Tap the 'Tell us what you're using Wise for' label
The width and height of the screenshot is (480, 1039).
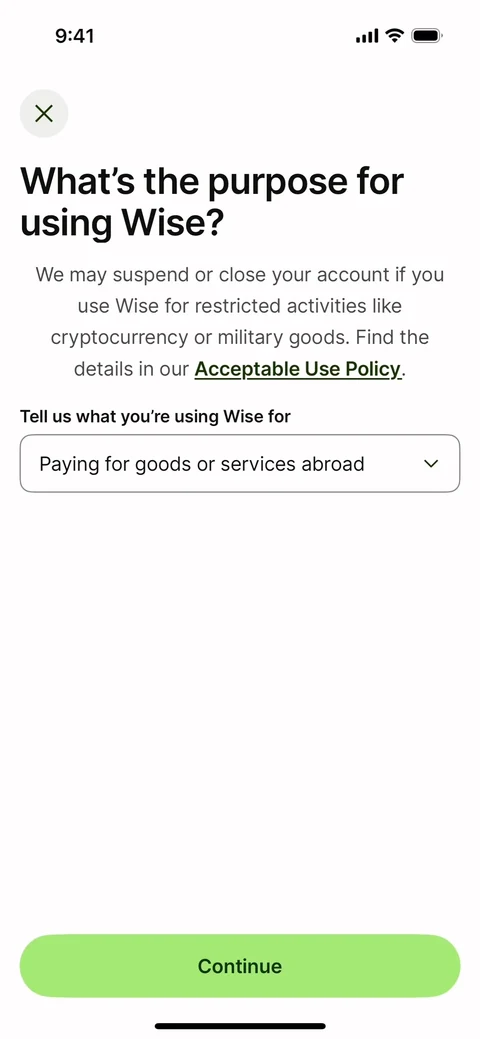(155, 416)
